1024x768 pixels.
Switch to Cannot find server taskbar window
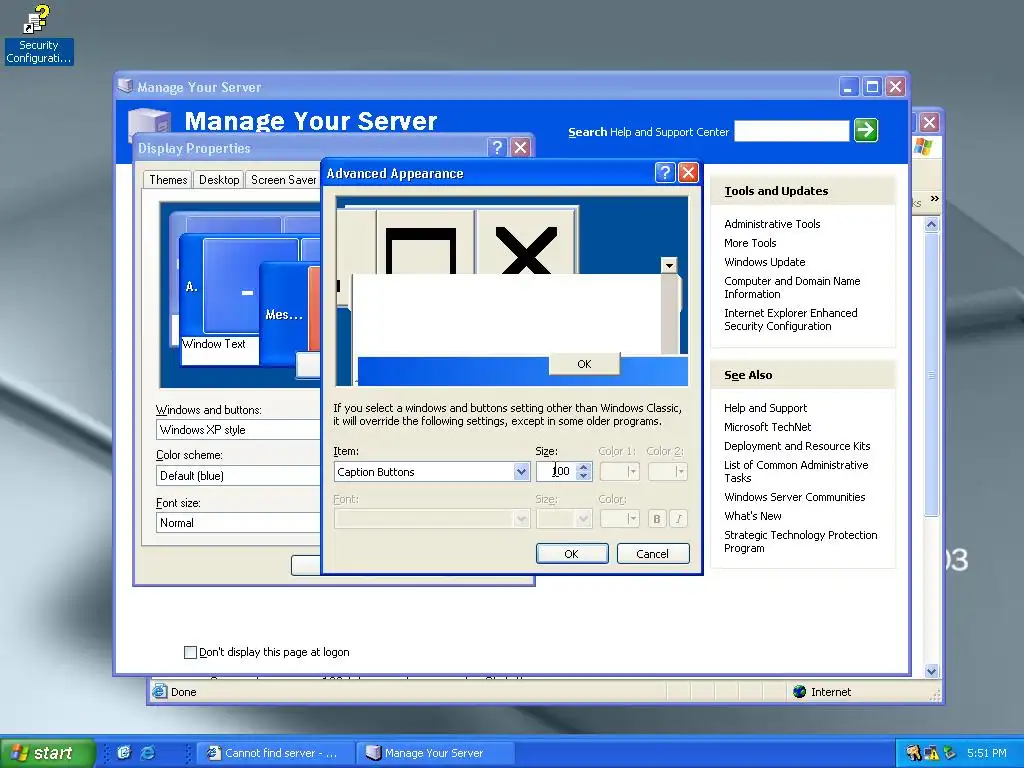pyautogui.click(x=276, y=753)
